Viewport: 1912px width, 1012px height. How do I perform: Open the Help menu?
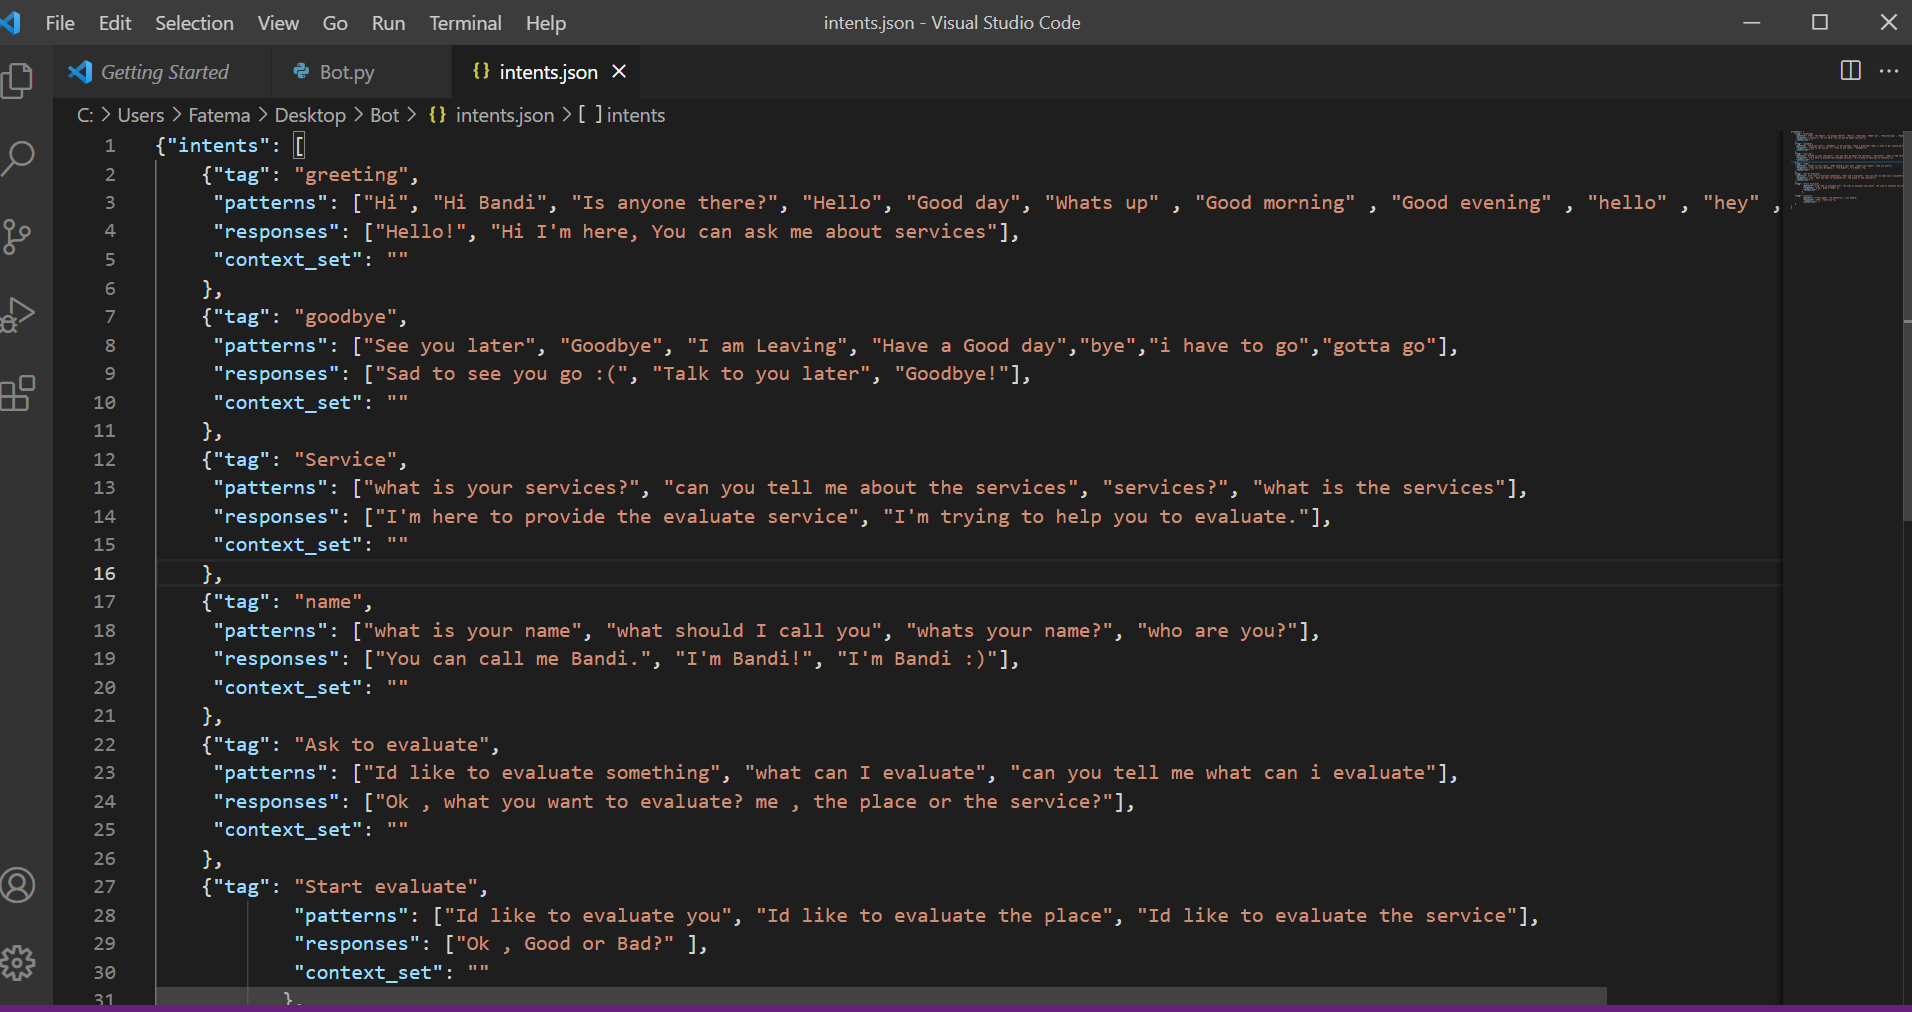[x=546, y=23]
